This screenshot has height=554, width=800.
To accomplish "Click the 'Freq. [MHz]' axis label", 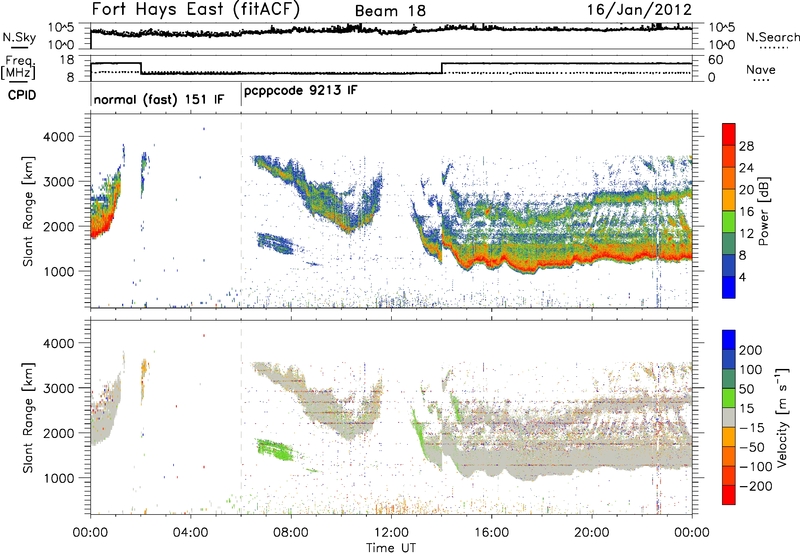I will point(19,67).
